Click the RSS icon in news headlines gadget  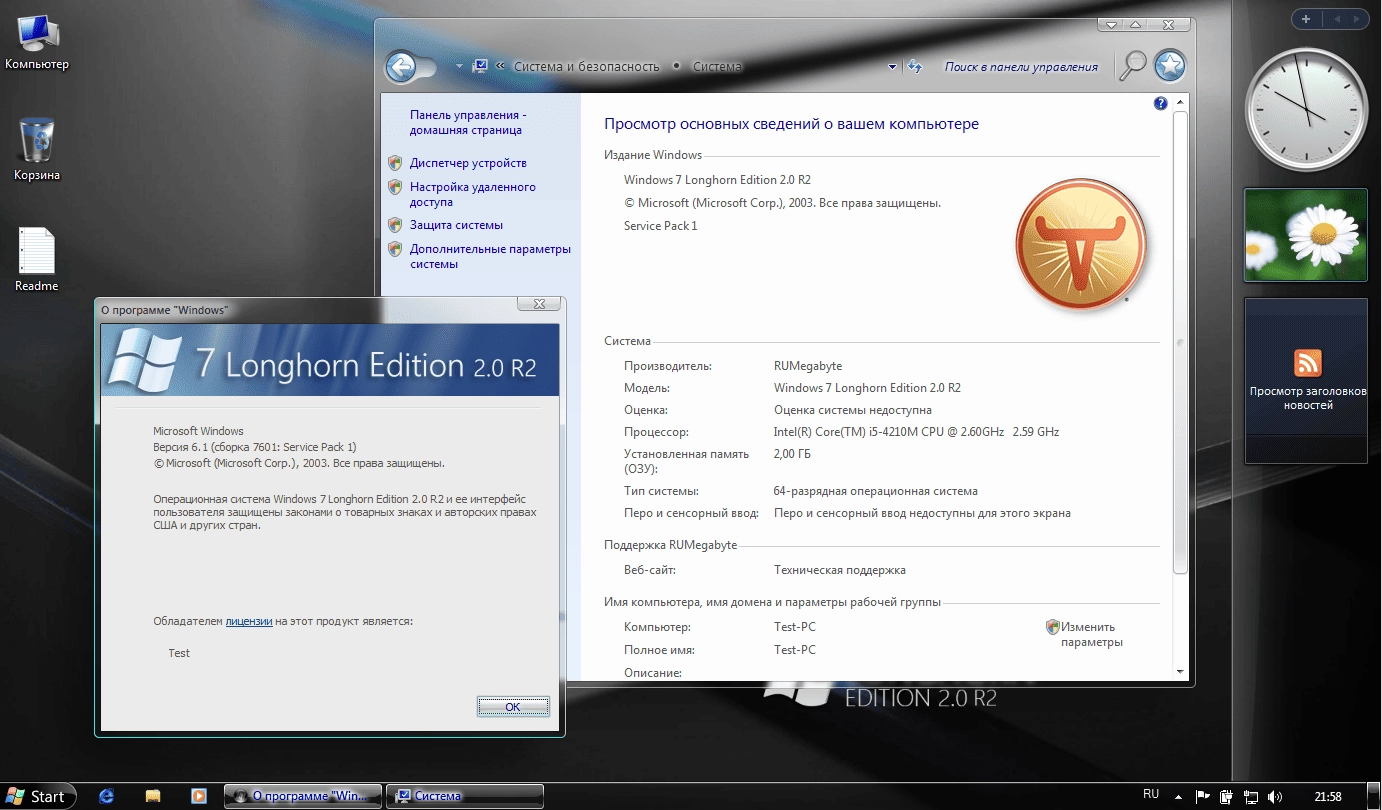(1308, 362)
